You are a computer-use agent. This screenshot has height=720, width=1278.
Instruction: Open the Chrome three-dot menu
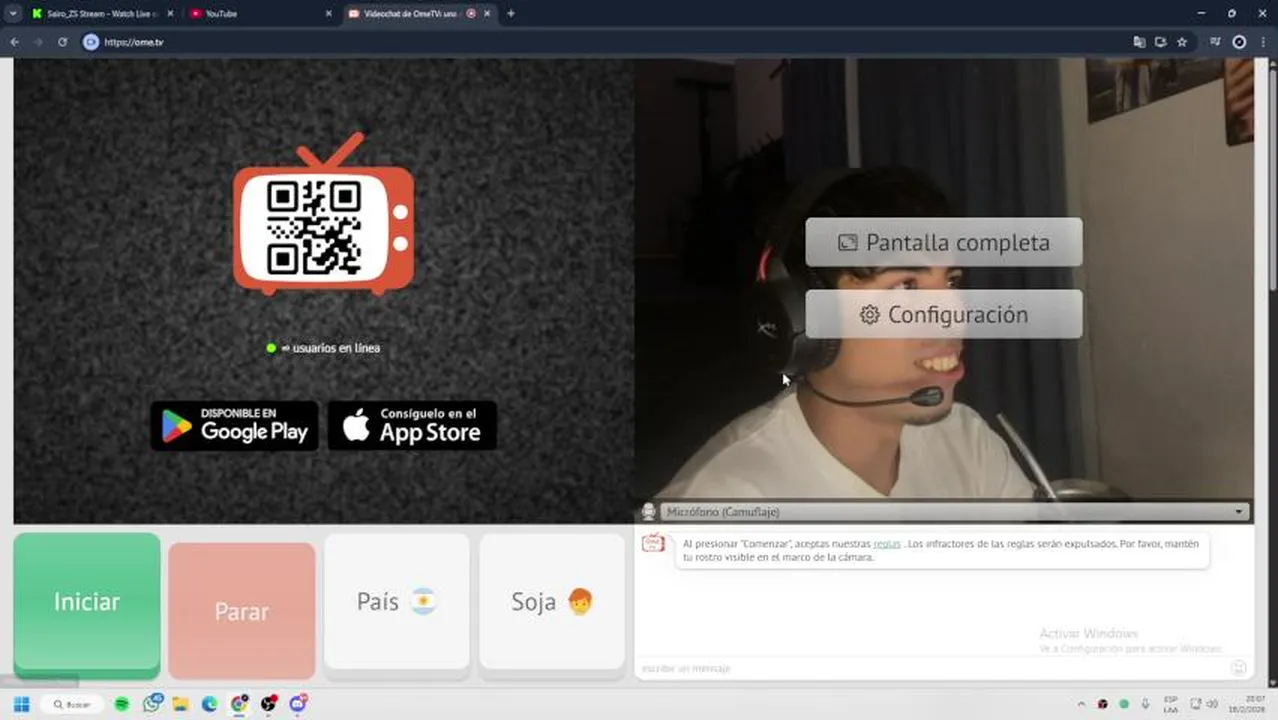1264,42
